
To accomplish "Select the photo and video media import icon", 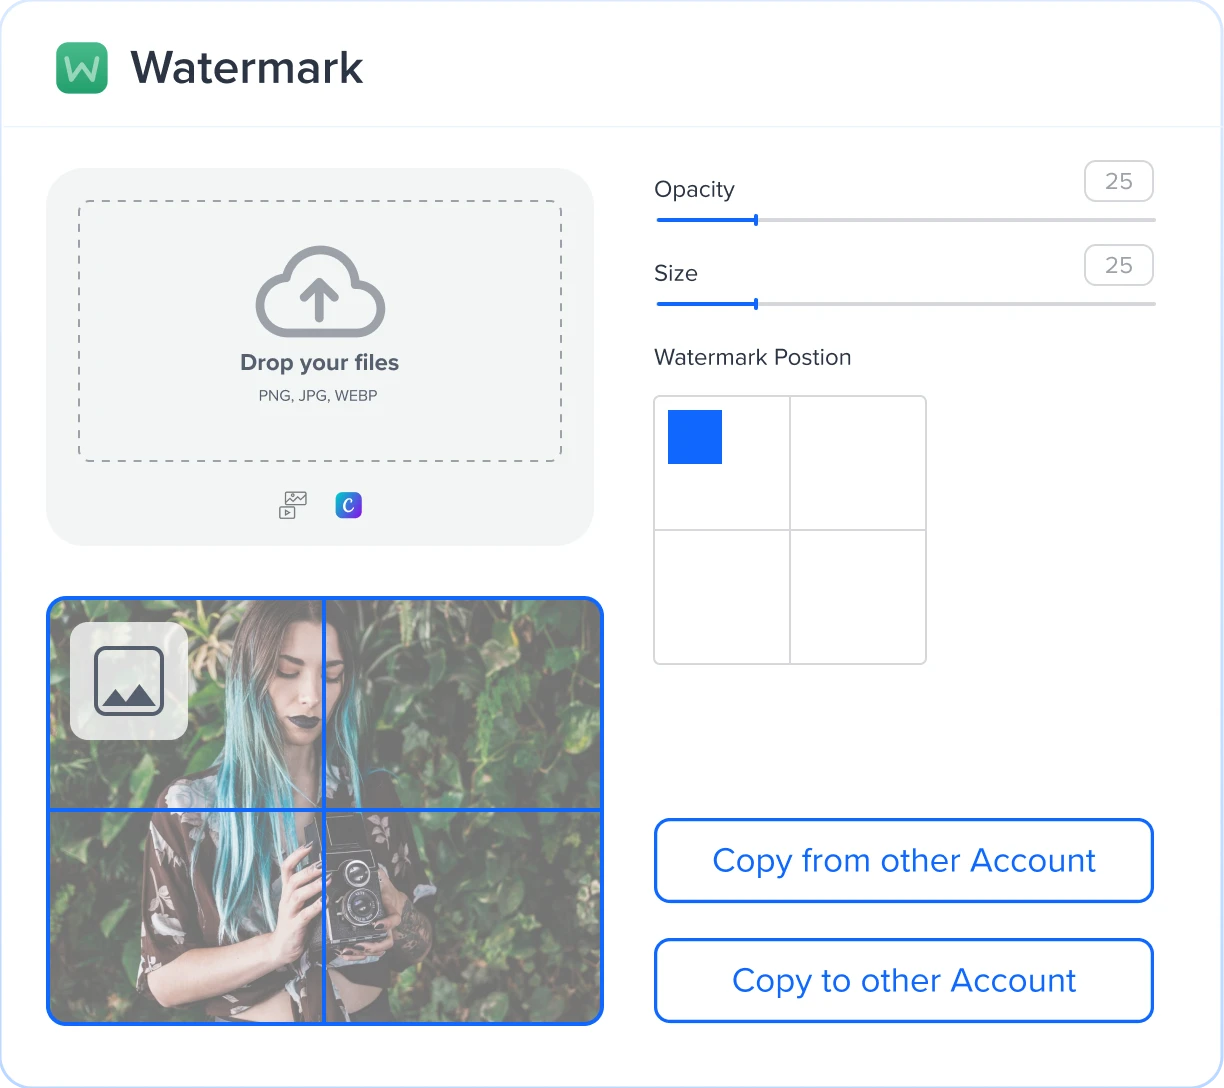I will click(x=291, y=505).
